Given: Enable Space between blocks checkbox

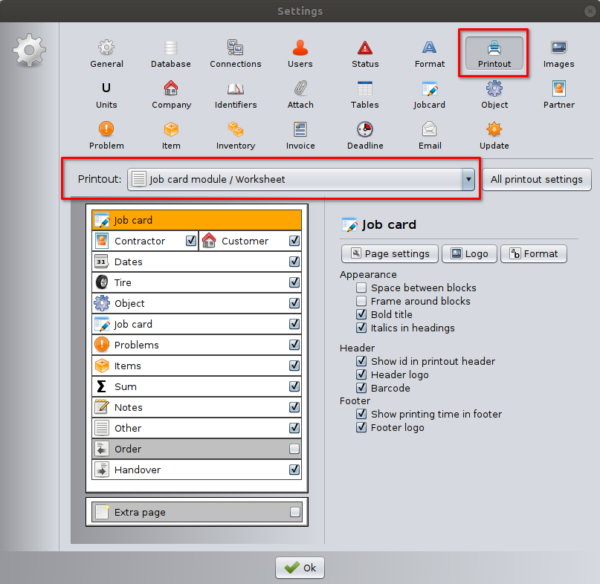Looking at the screenshot, I should pyautogui.click(x=361, y=287).
